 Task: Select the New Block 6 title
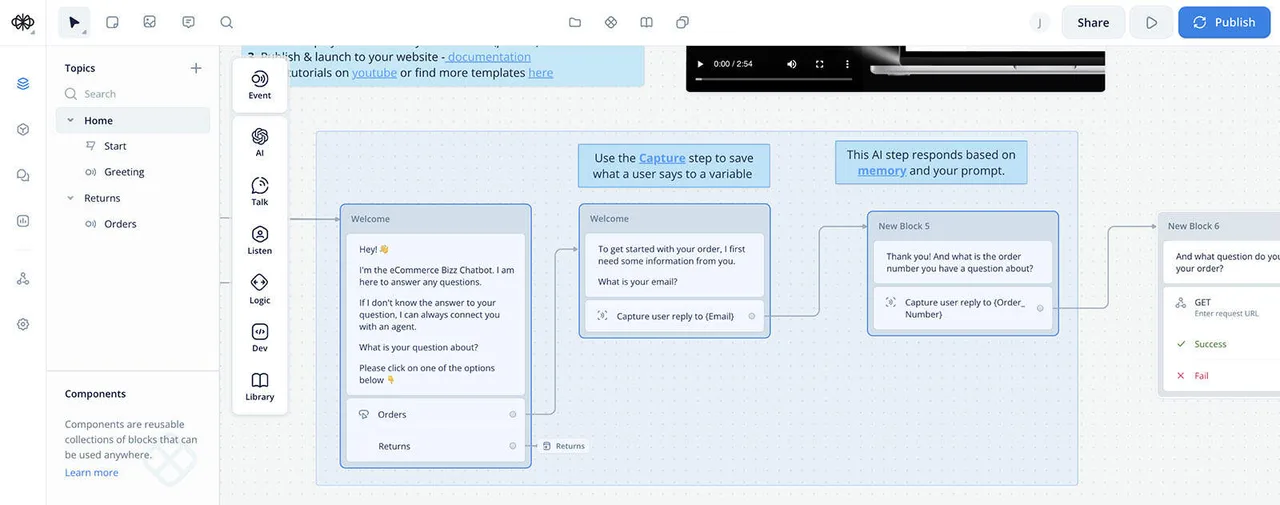(x=1193, y=226)
